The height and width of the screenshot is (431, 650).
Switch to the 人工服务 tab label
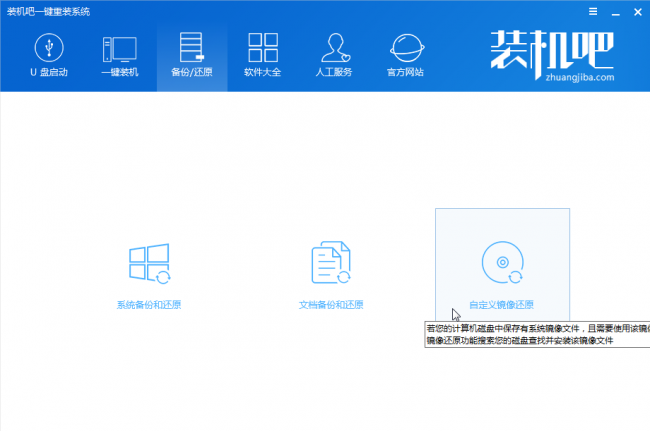click(x=334, y=72)
